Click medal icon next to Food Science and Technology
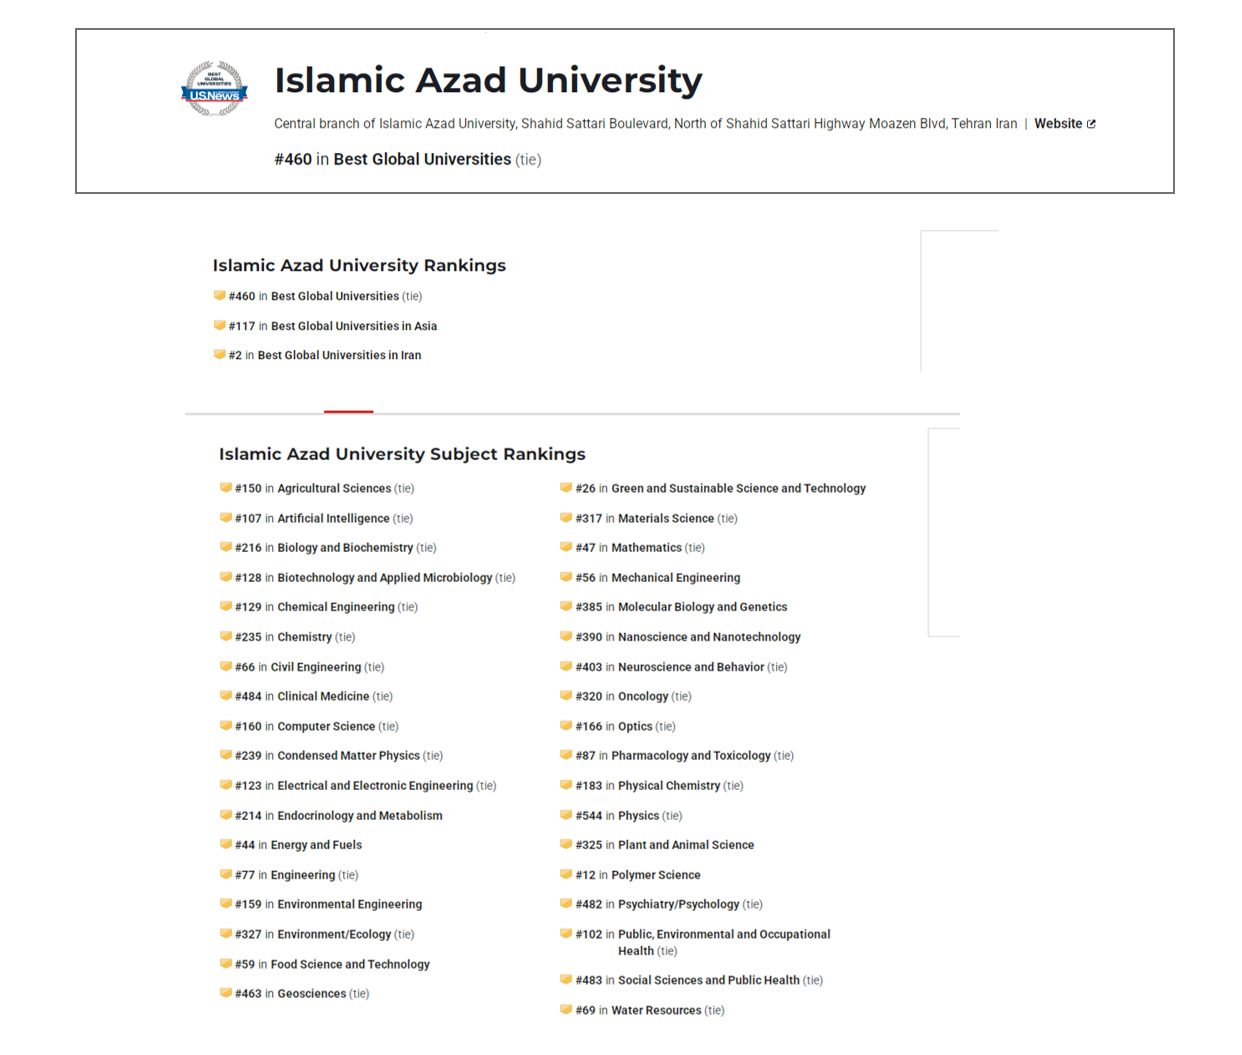Viewport: 1242px width, 1055px height. pyautogui.click(x=226, y=963)
